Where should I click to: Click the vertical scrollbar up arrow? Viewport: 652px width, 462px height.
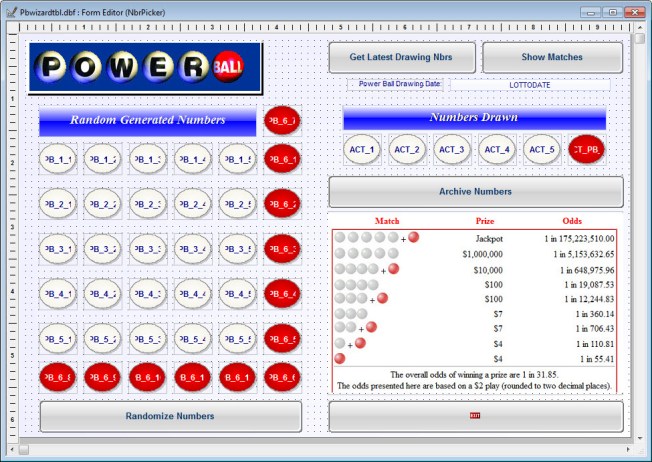640,28
